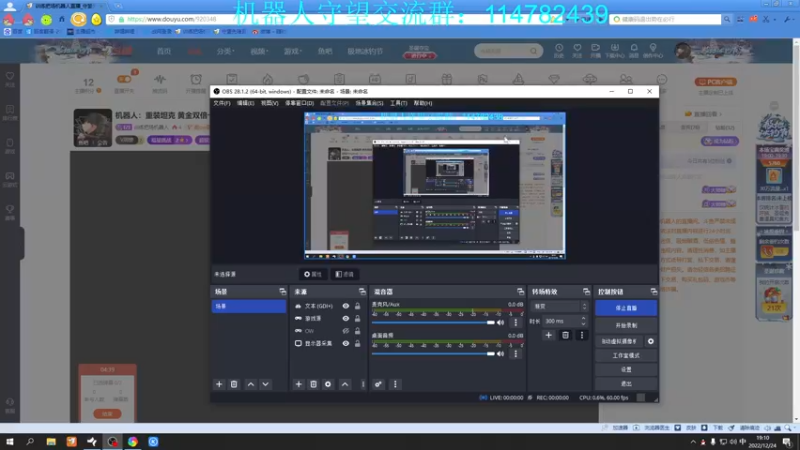
Task: Float the Sources dock panel
Action: coord(362,291)
